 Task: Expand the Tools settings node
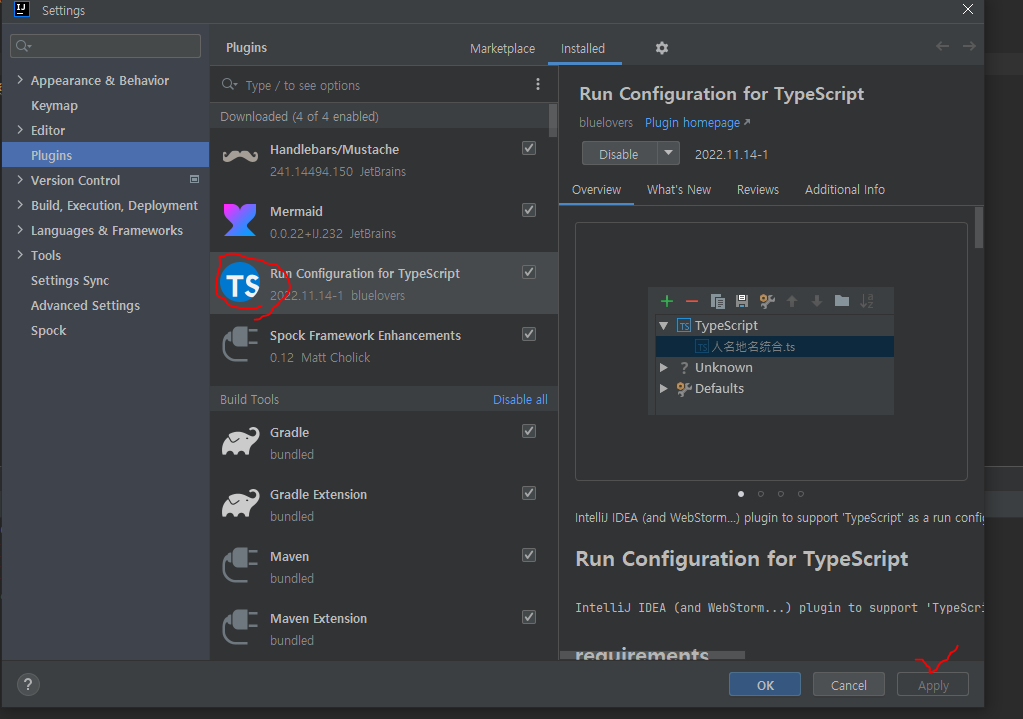(x=20, y=254)
